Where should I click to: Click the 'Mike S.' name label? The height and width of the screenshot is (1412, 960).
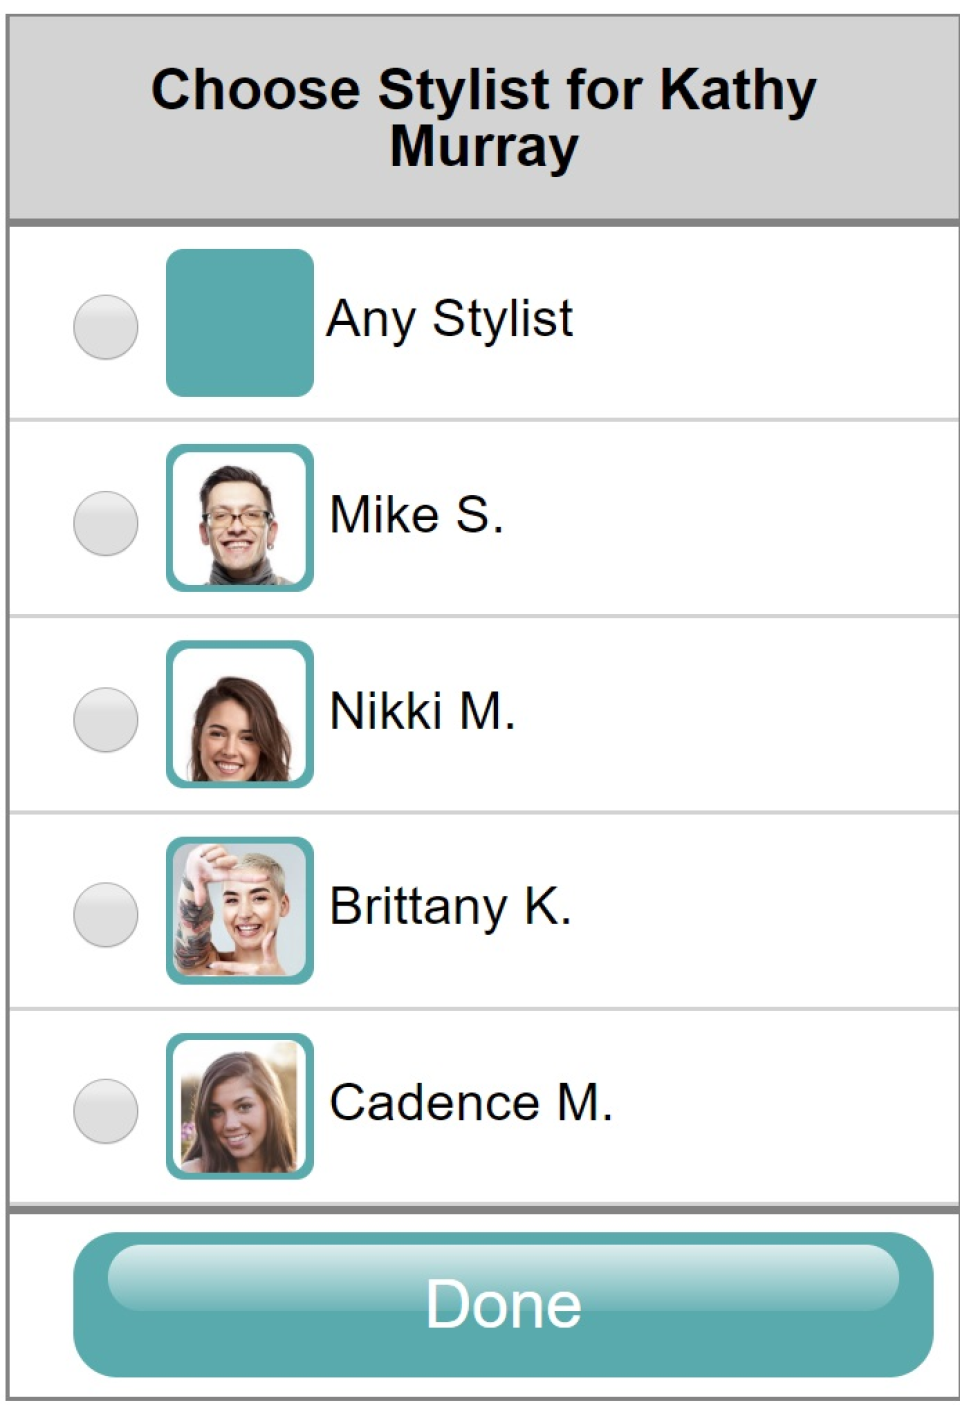pos(416,515)
